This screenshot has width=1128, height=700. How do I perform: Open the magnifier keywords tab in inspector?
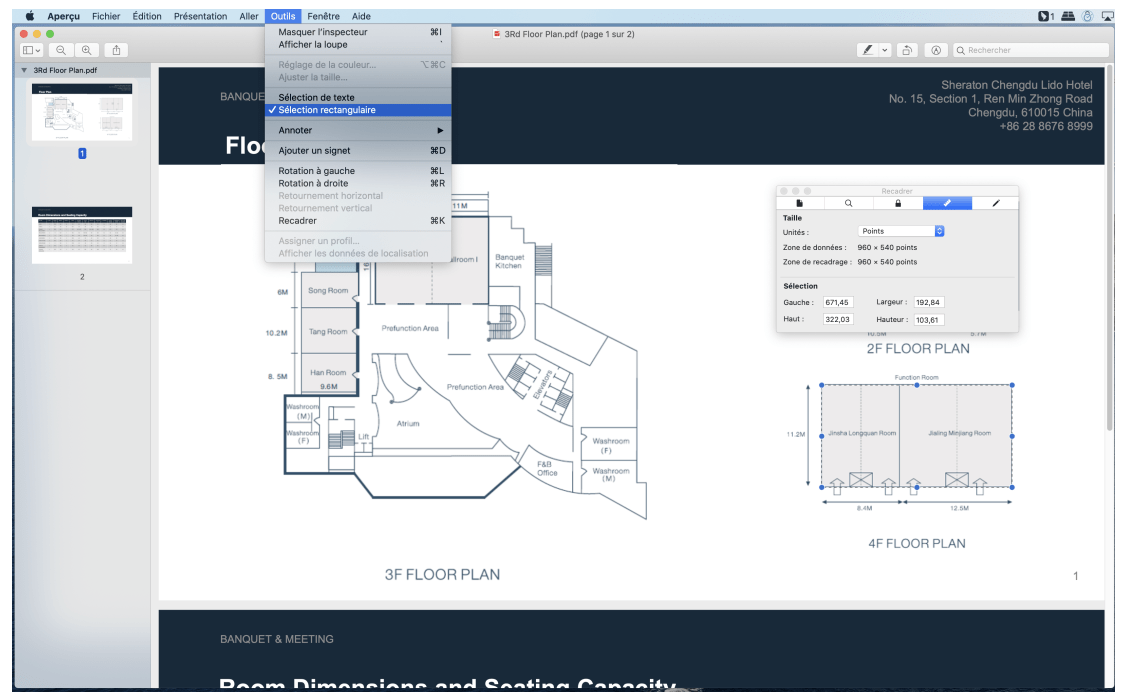coord(848,204)
